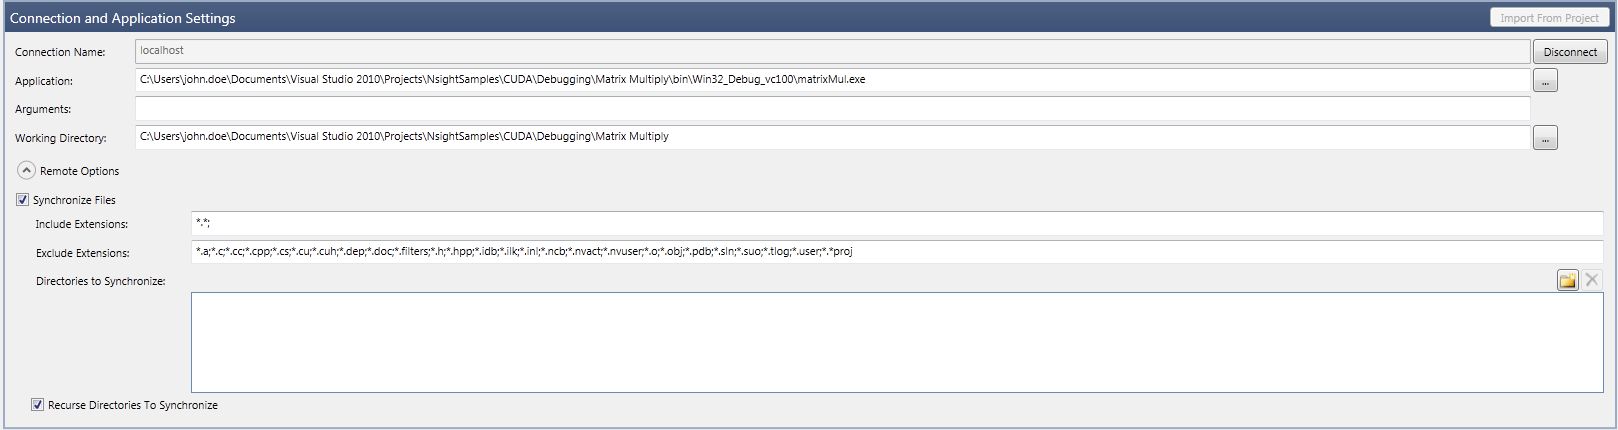Click the Exclude Extensions text box

(x=896, y=252)
